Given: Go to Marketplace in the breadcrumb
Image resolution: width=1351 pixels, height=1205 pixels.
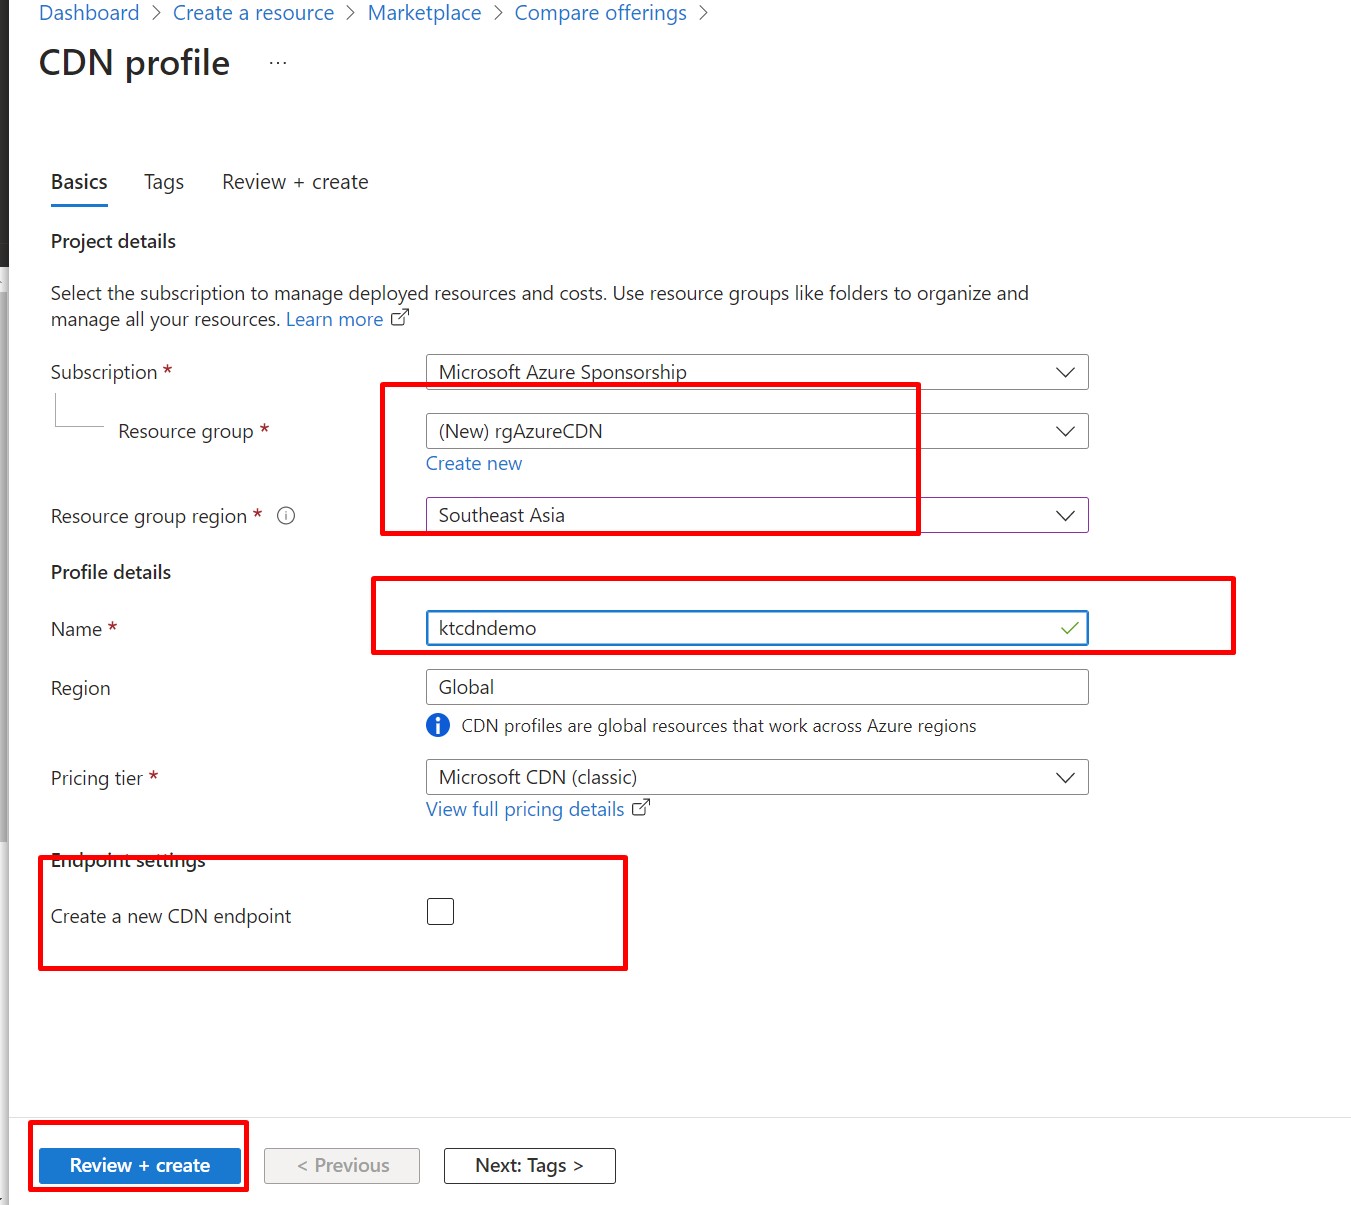Looking at the screenshot, I should point(424,13).
